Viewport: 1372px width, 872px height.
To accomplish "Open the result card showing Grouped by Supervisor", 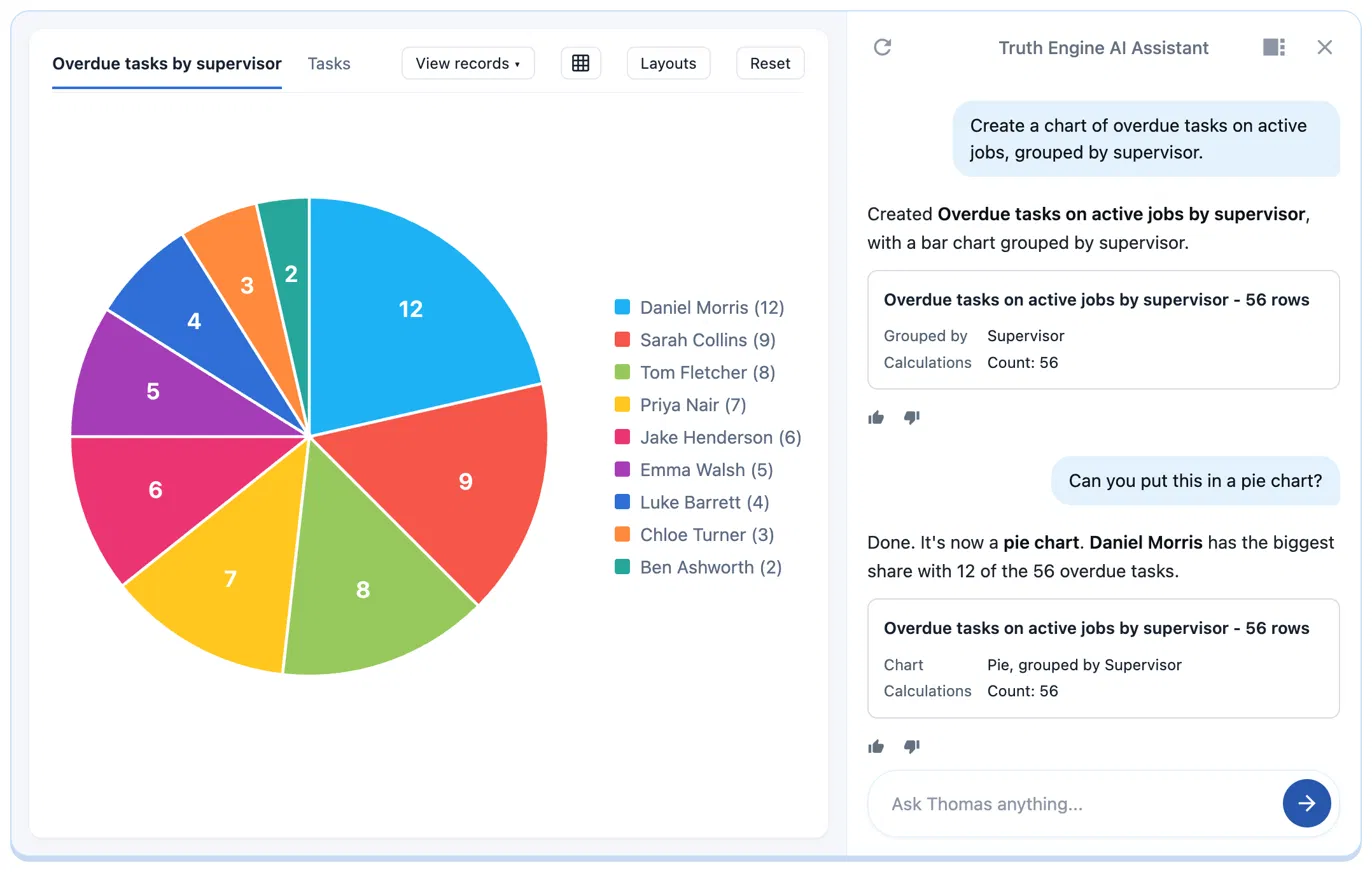I will point(1103,330).
